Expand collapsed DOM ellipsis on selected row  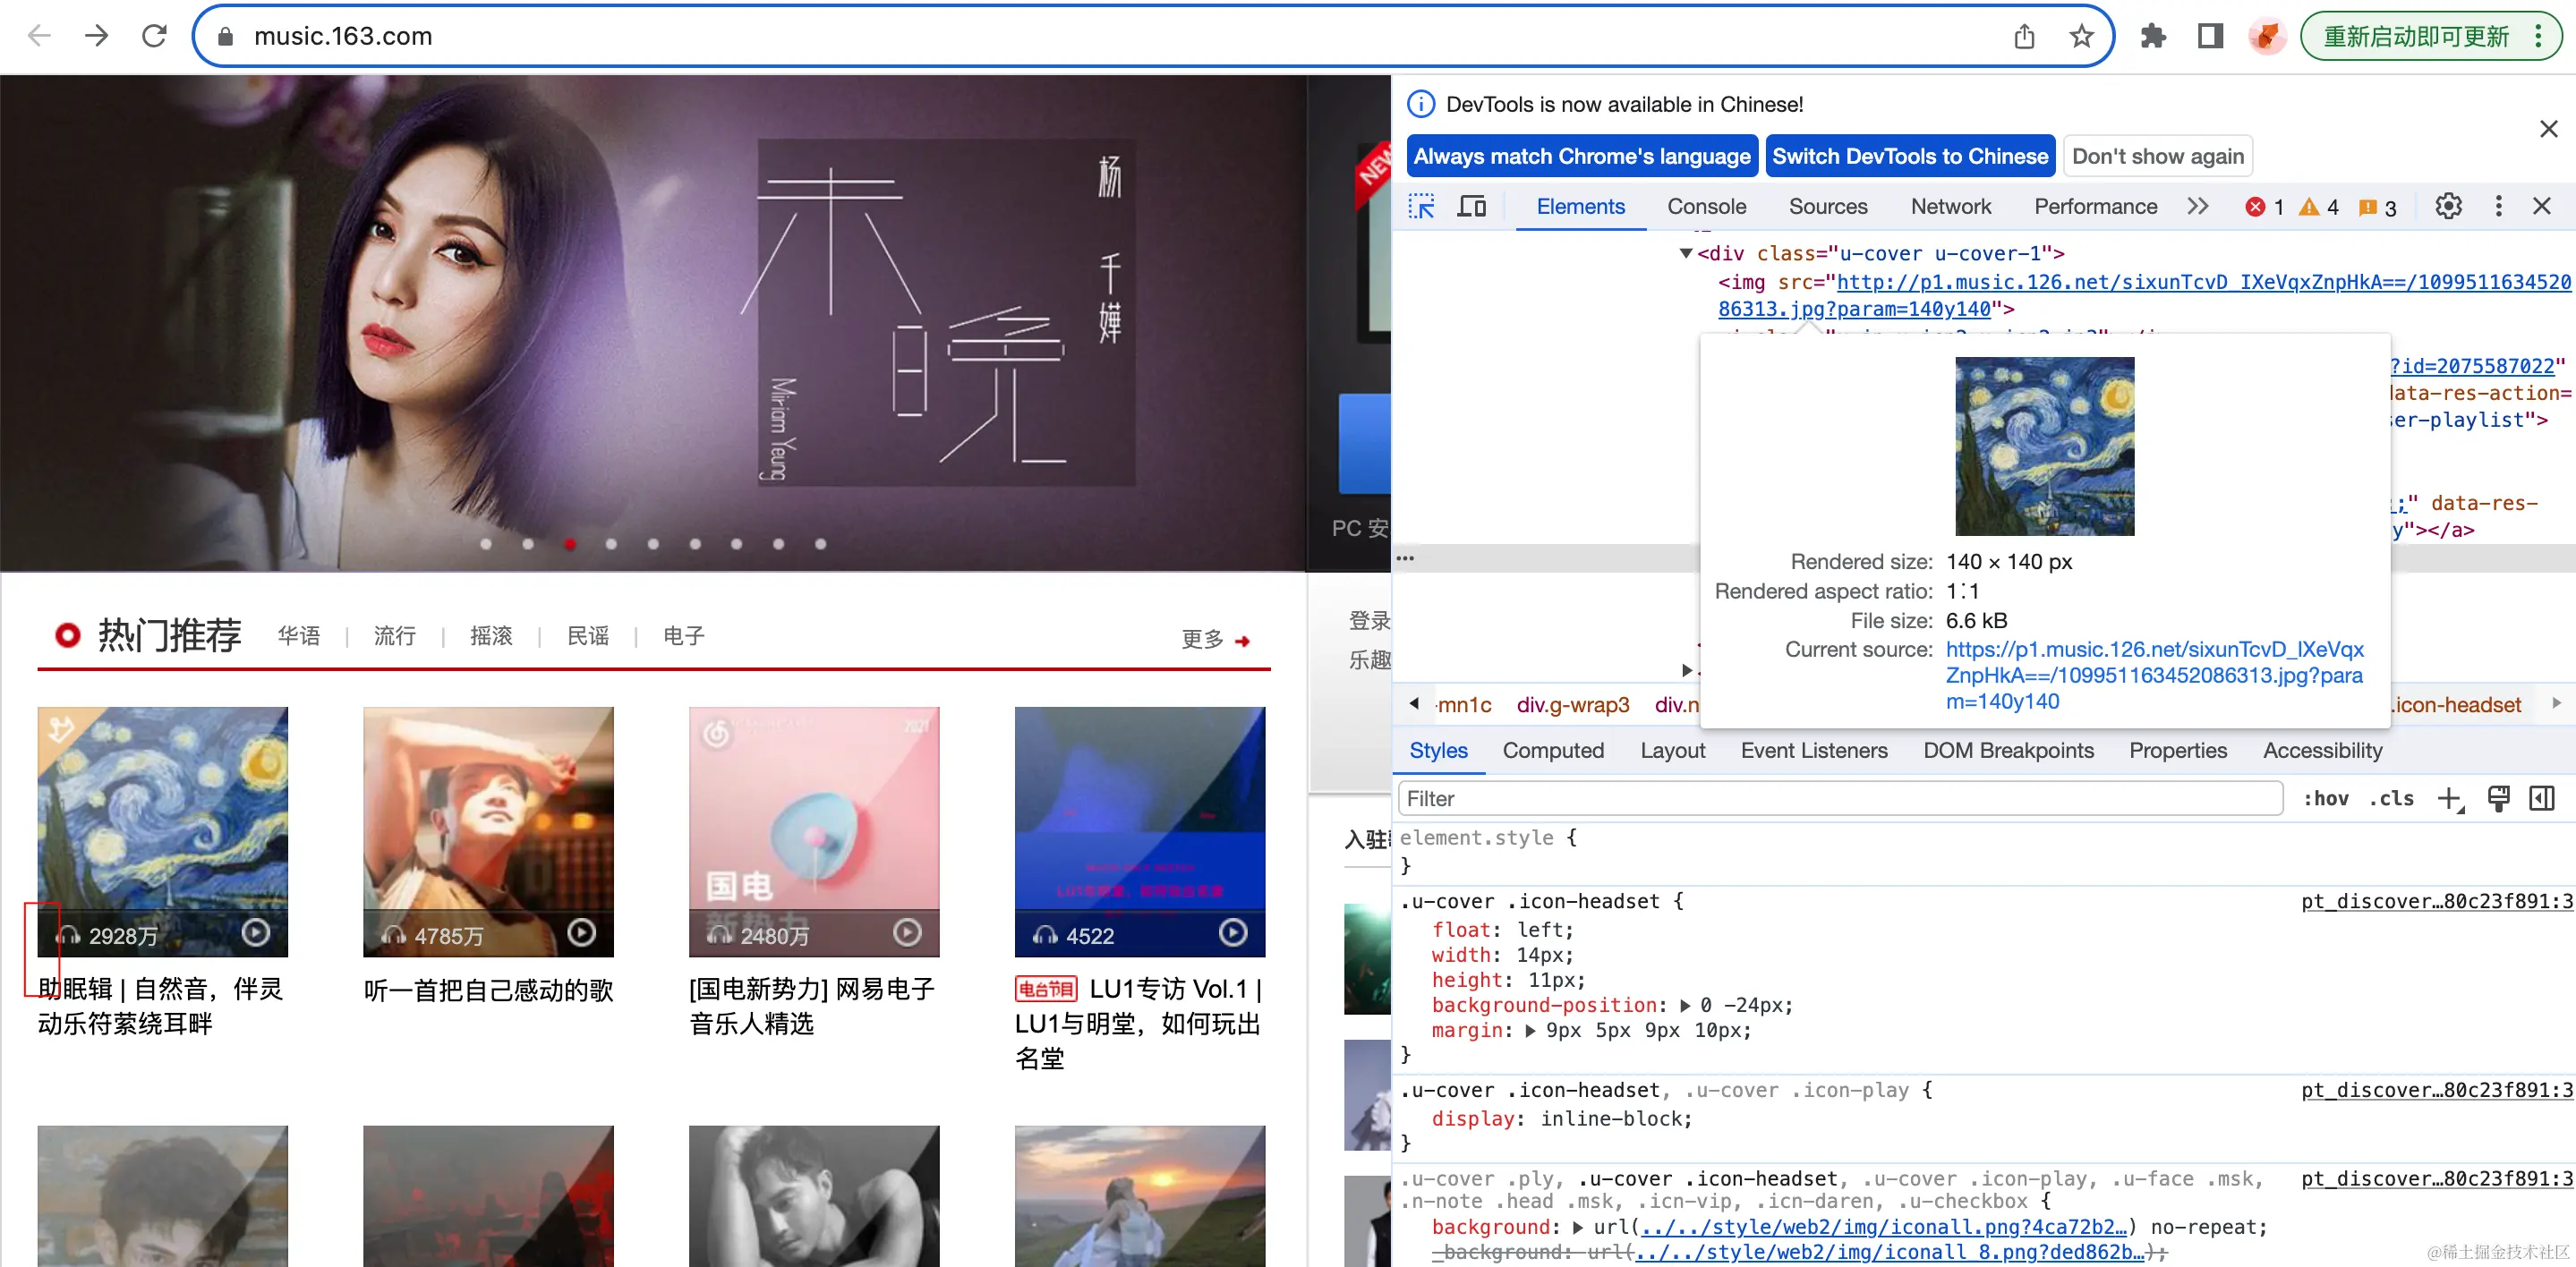coord(1405,558)
